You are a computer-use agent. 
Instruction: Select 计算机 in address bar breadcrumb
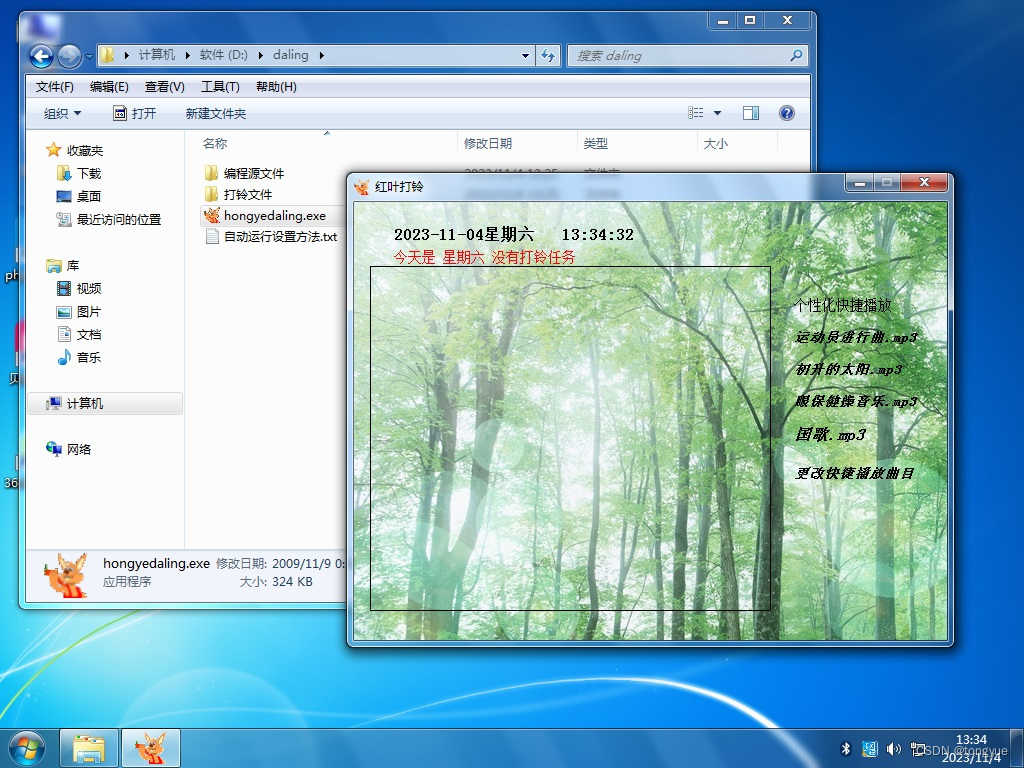tap(157, 55)
